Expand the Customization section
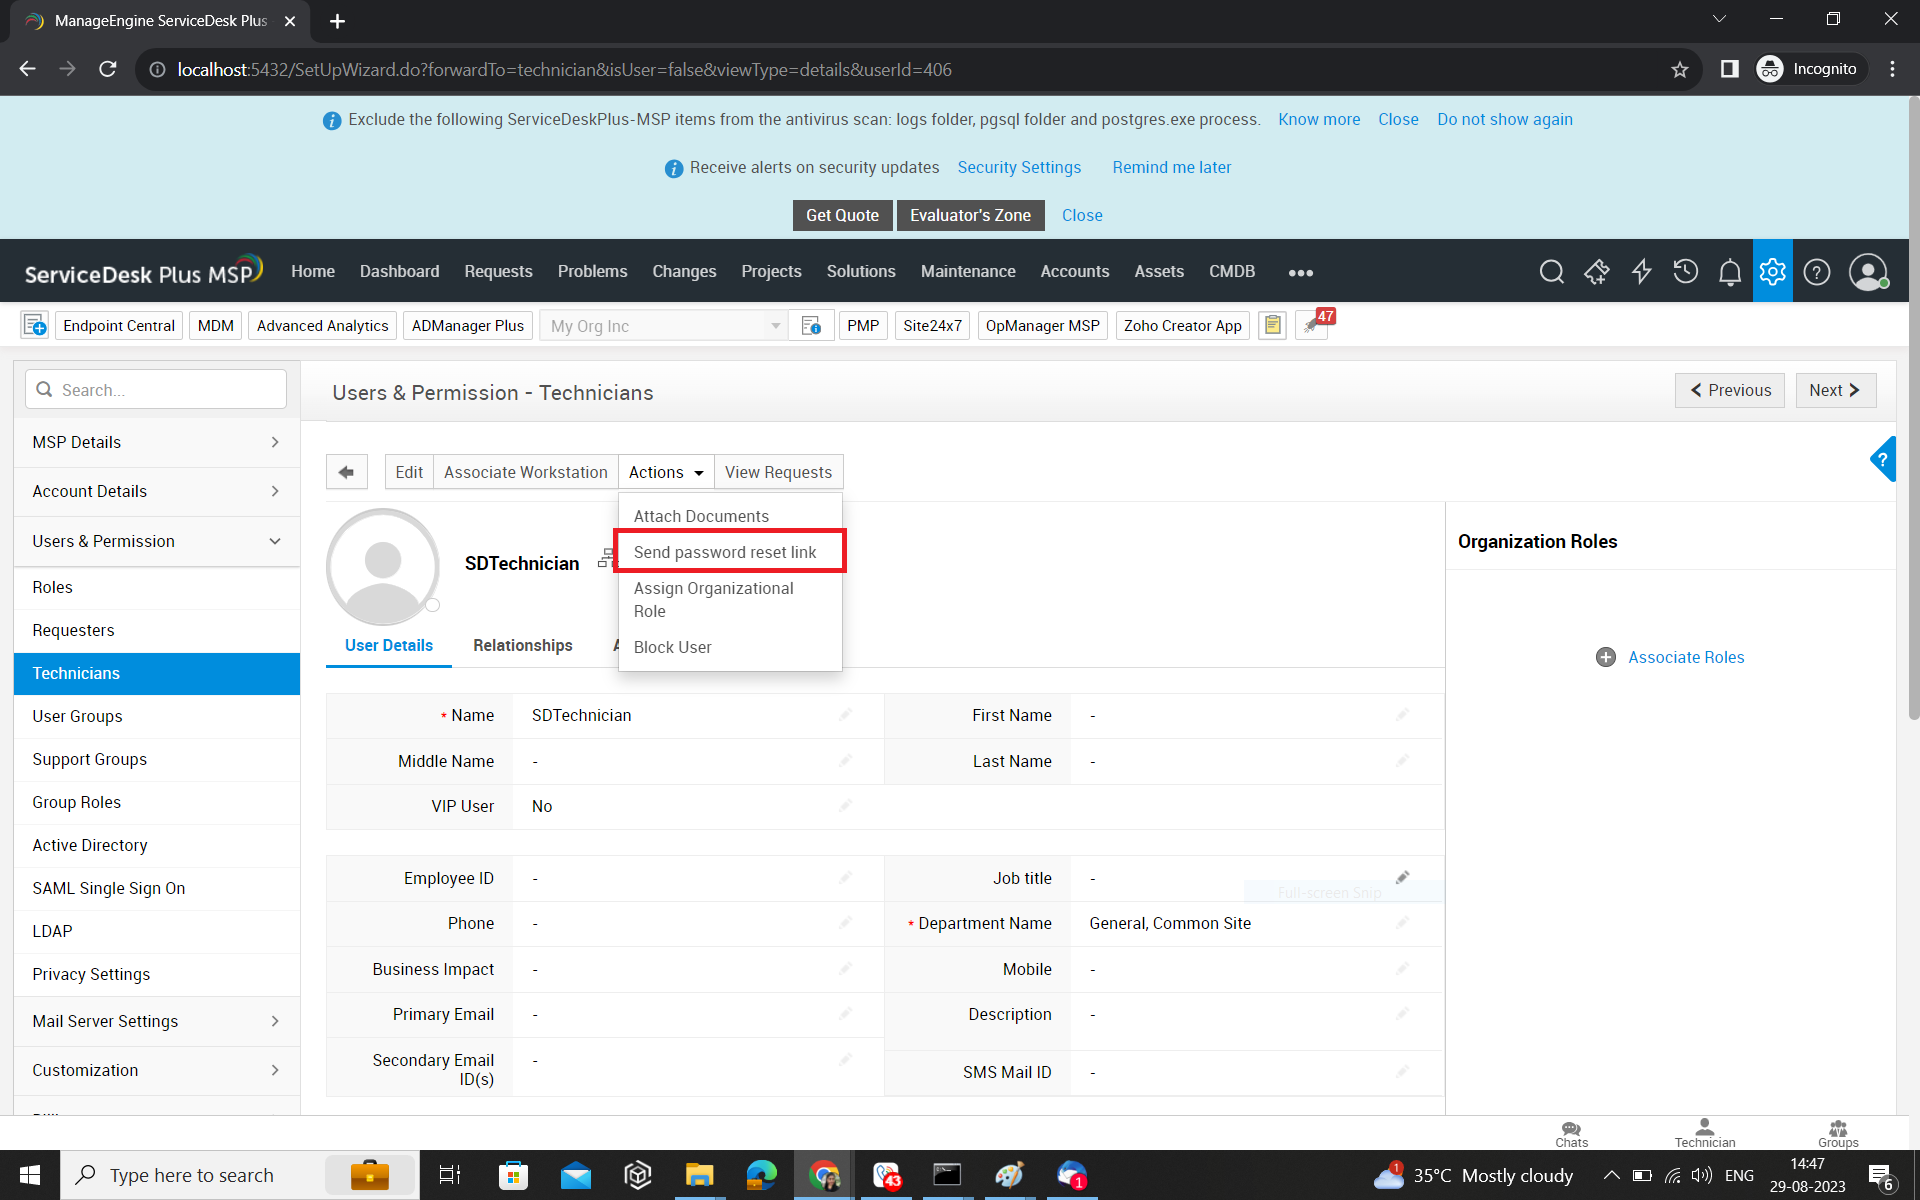This screenshot has height=1200, width=1920. (x=157, y=1070)
